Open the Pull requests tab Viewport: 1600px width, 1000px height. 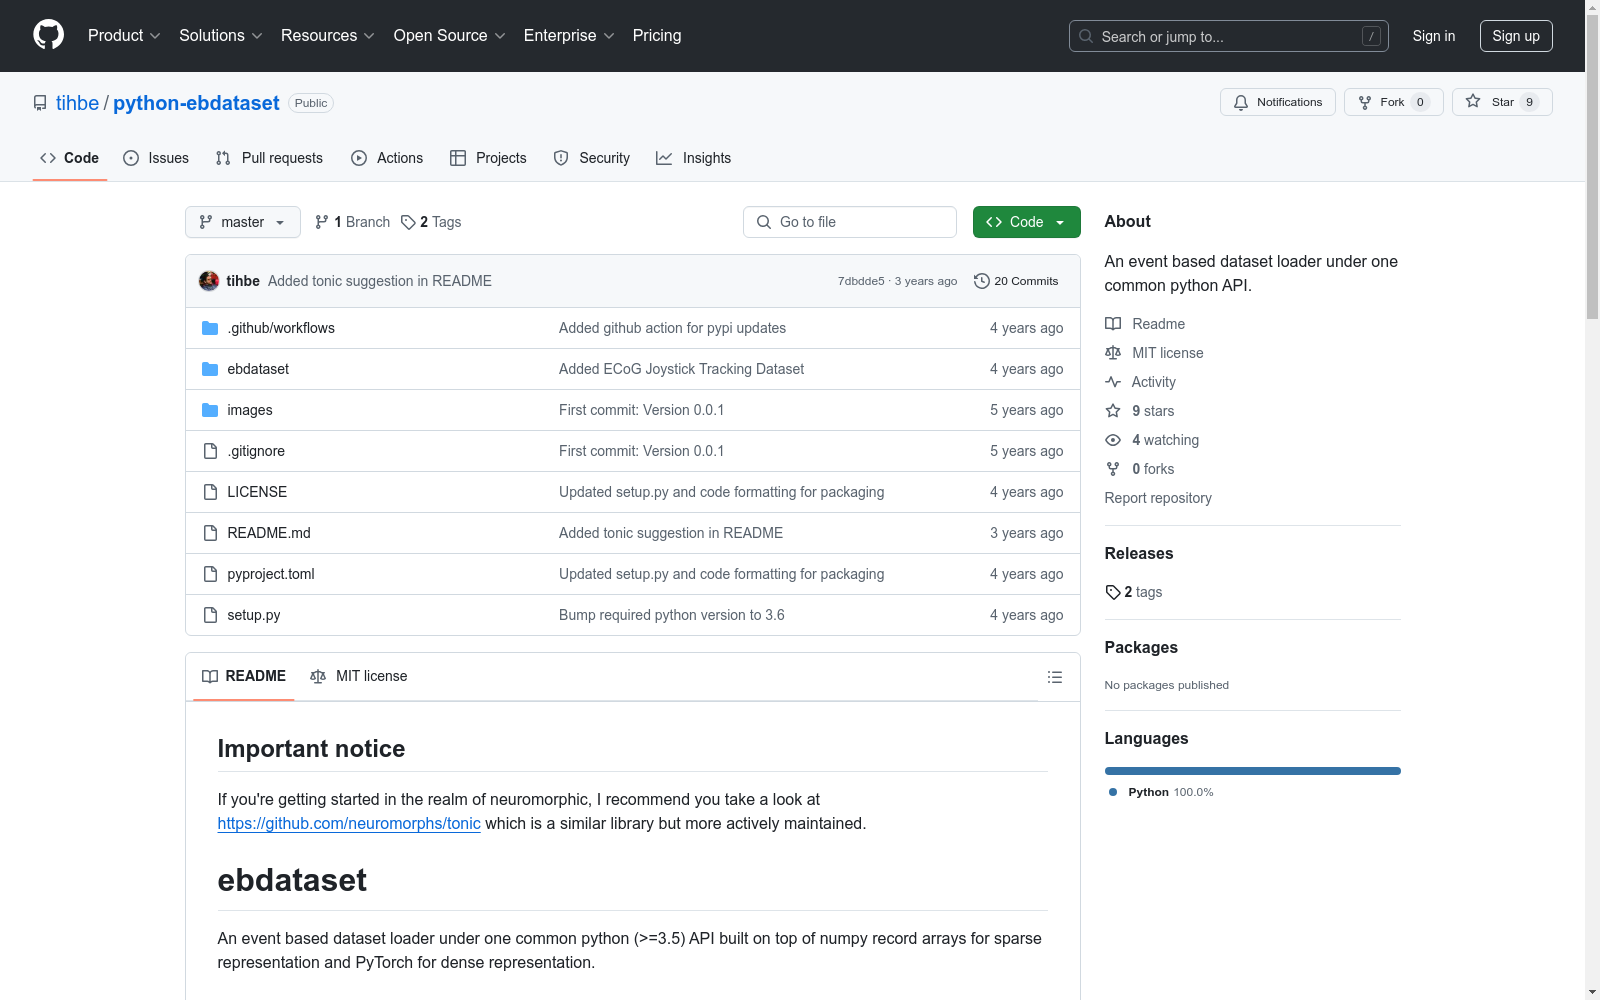[269, 158]
